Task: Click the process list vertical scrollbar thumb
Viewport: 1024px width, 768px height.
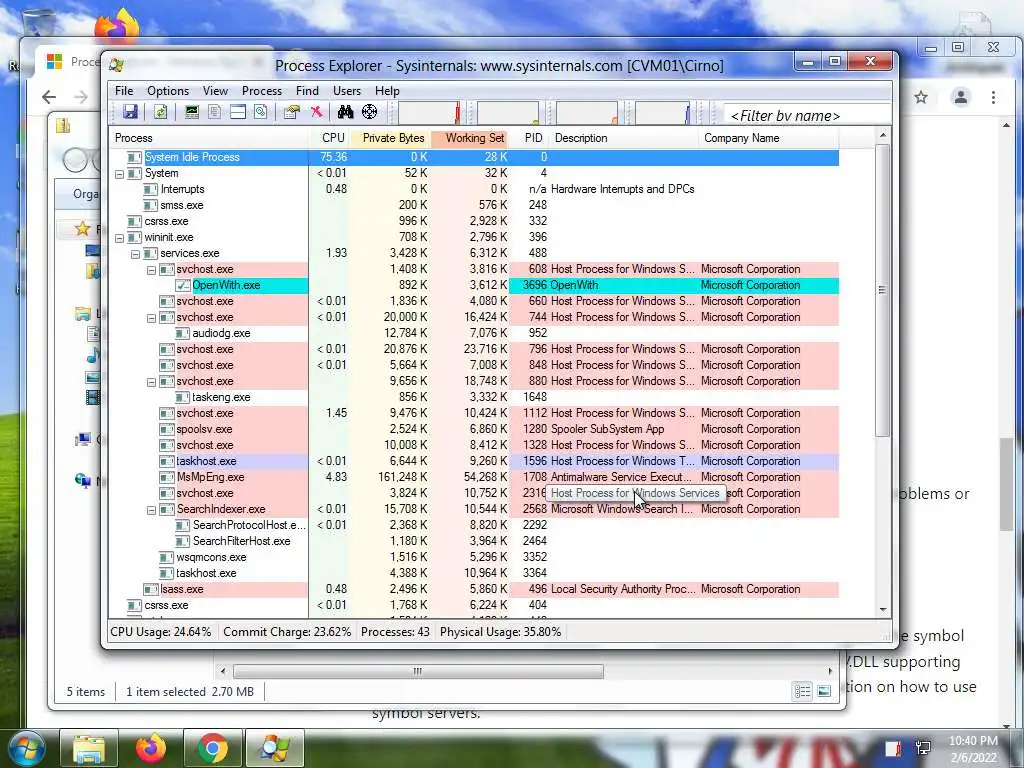Action: [882, 290]
